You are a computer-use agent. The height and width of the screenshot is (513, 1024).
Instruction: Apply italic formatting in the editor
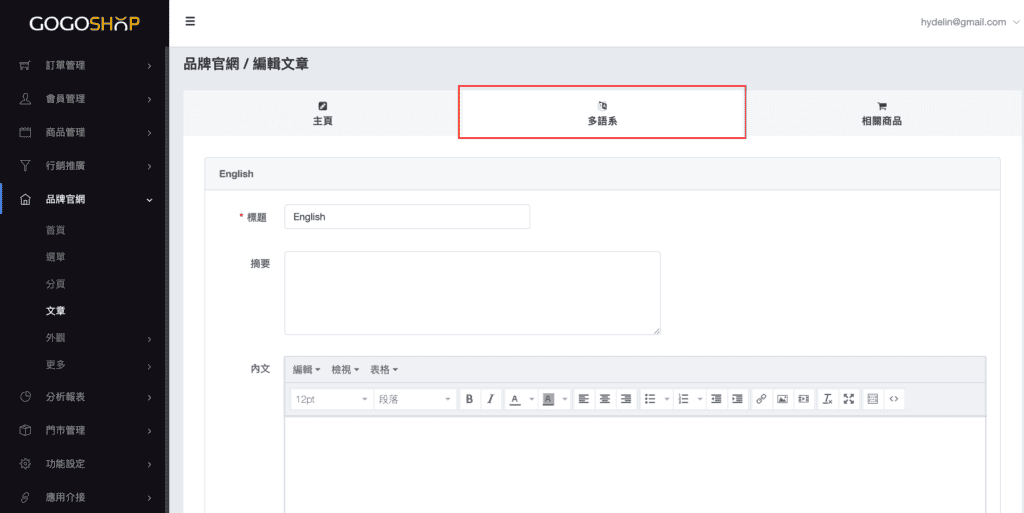pos(490,399)
